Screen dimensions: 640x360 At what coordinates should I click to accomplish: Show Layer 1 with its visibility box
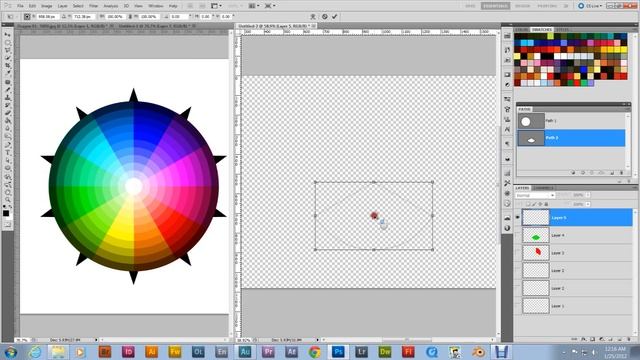[518, 306]
